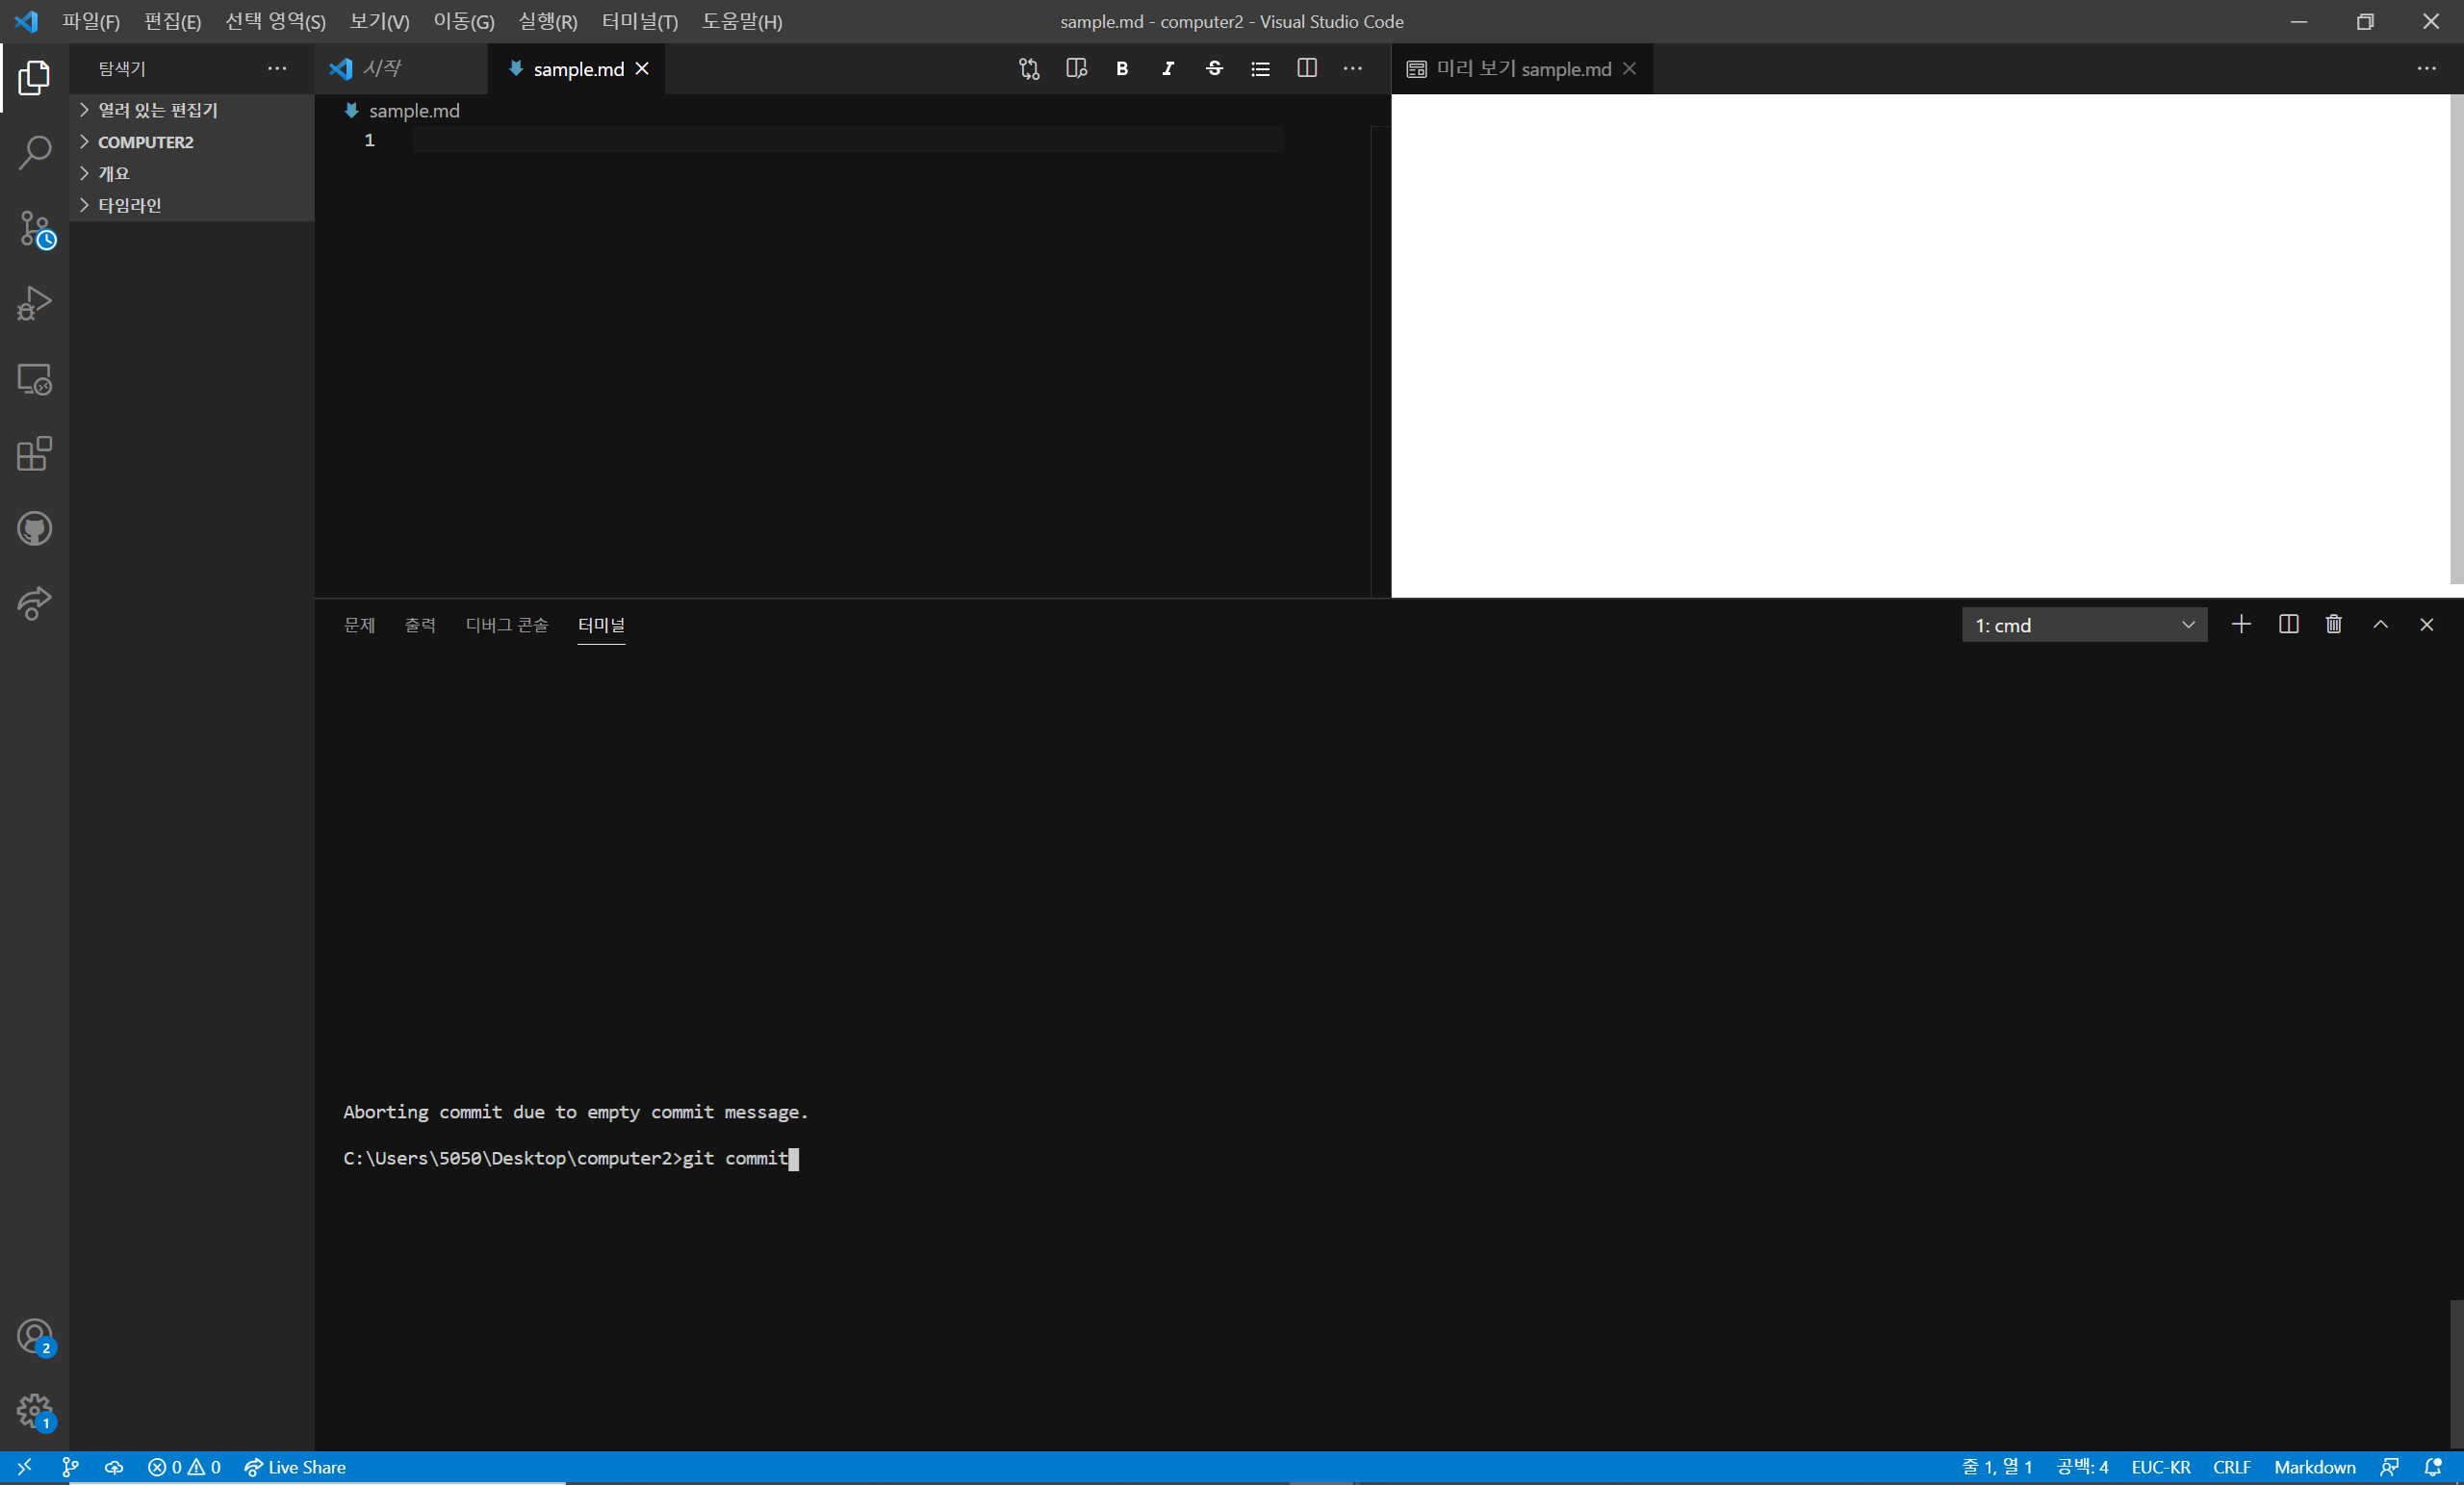Image resolution: width=2464 pixels, height=1485 pixels.
Task: Toggle italic formatting in editor toolbar
Action: 1168,69
